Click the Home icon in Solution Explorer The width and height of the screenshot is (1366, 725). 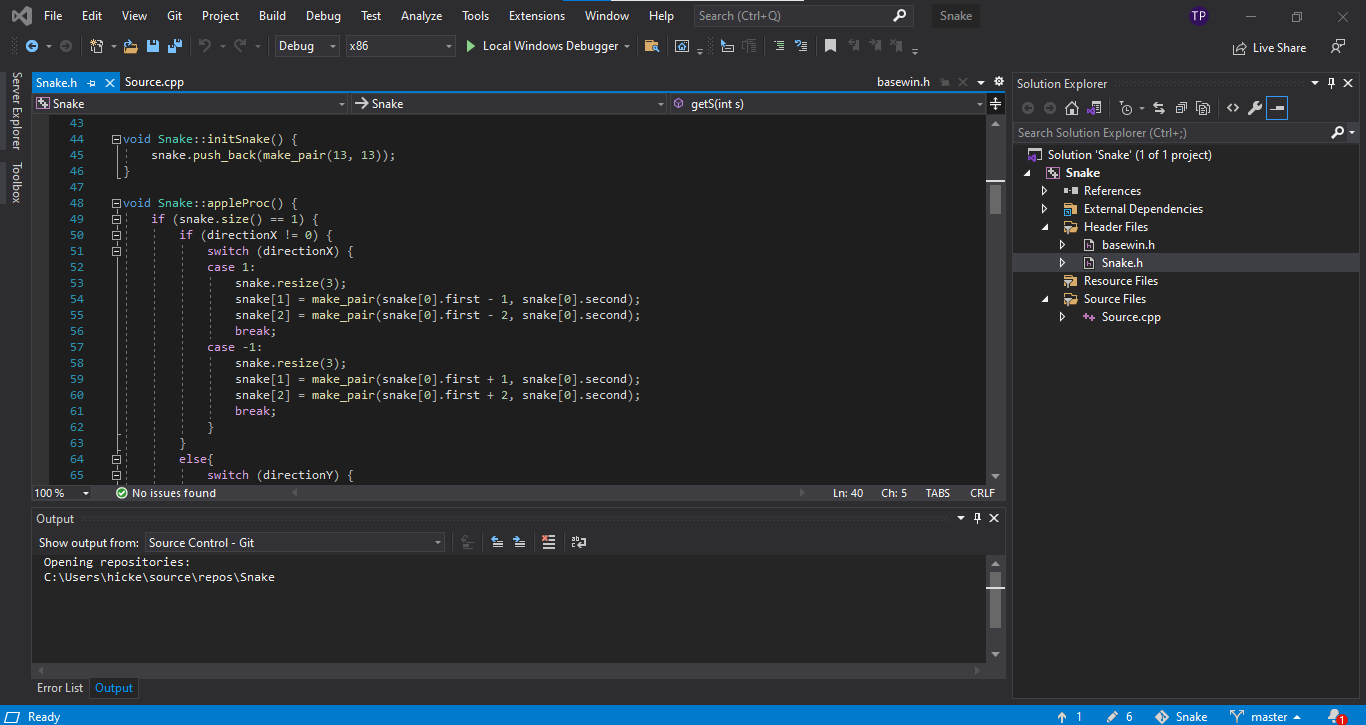click(1072, 108)
